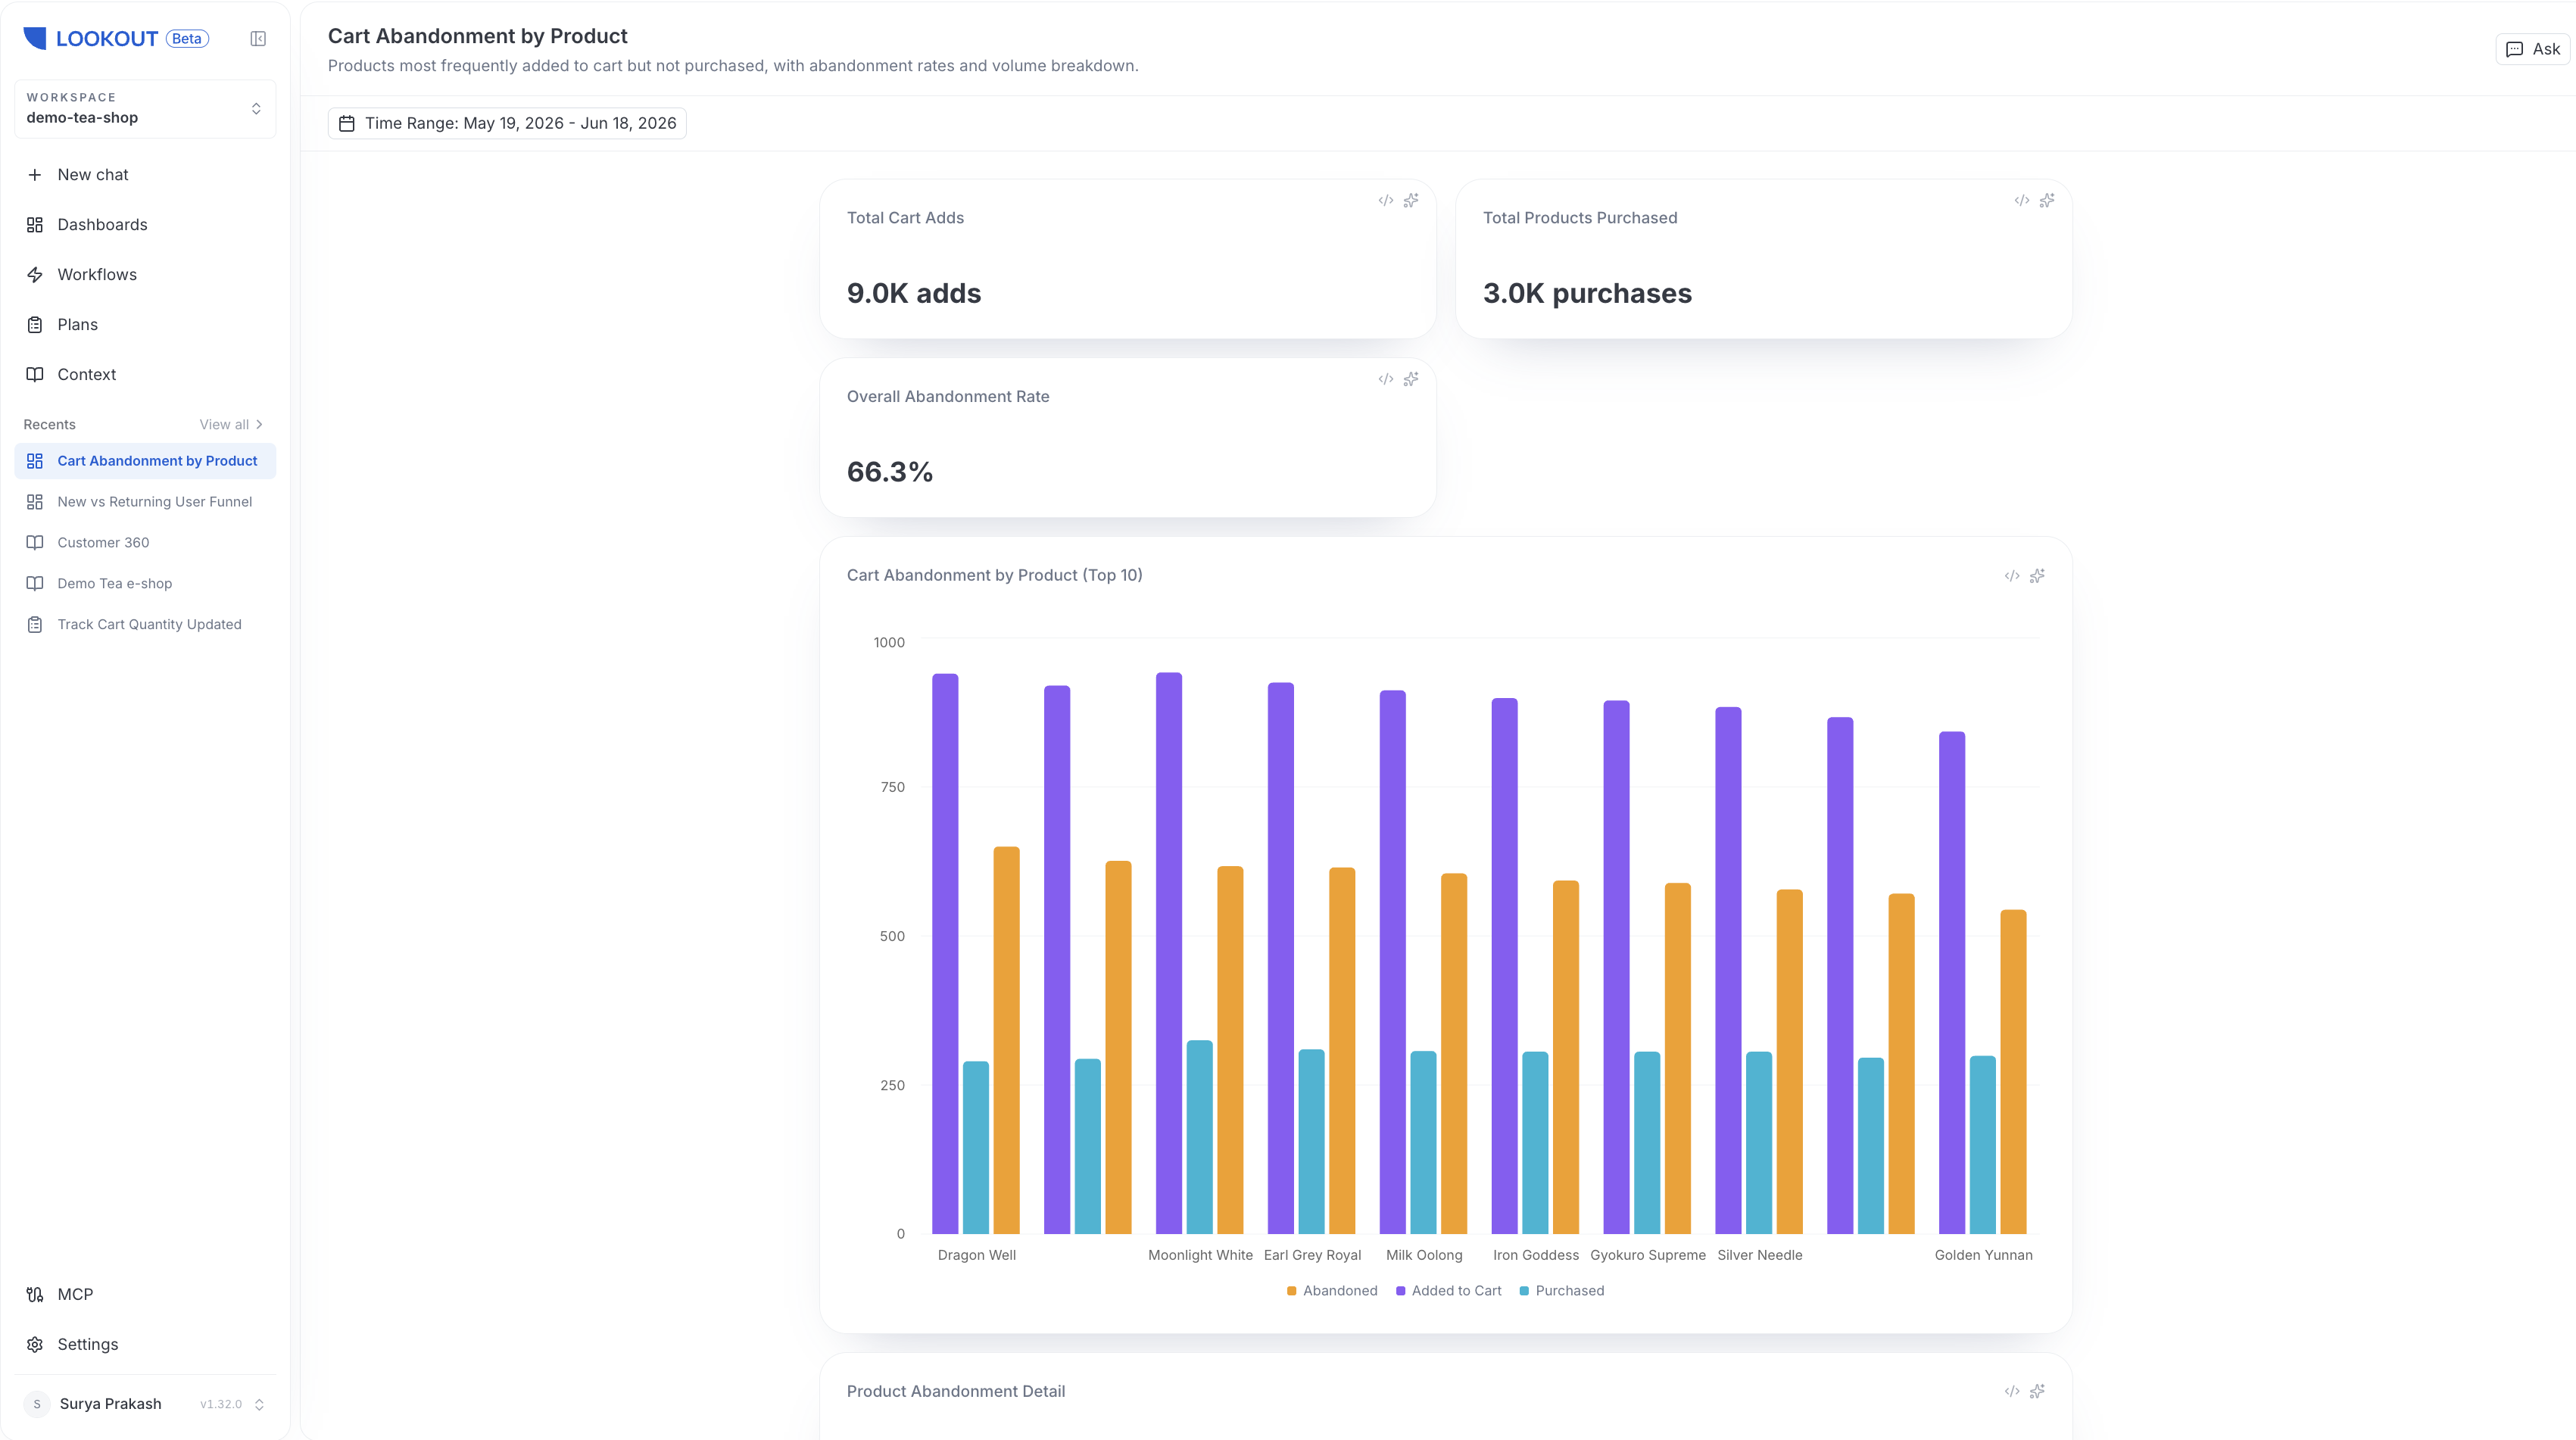Click the Lookout logo icon
This screenshot has height=1440, width=2576.
coord(35,38)
